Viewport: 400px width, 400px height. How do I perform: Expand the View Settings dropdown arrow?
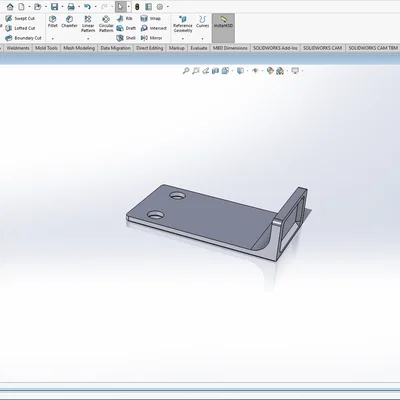[x=302, y=70]
